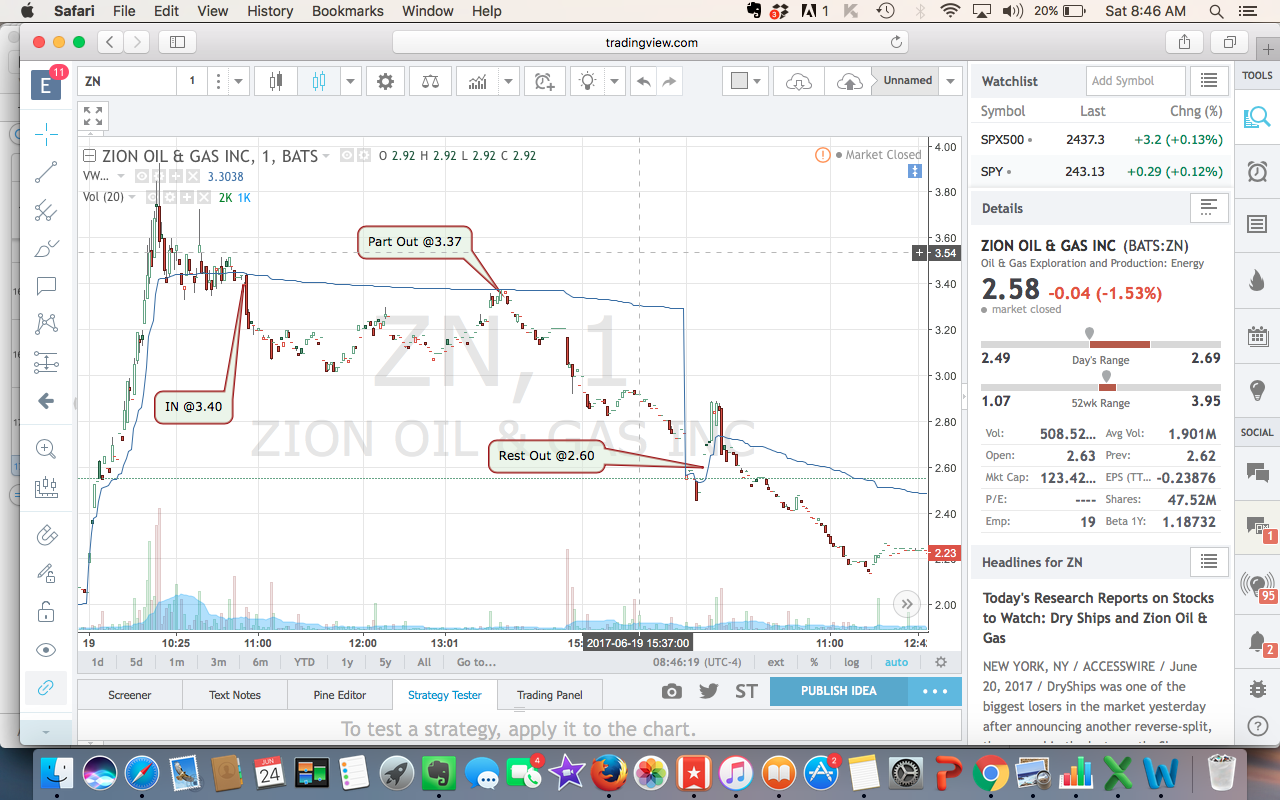The width and height of the screenshot is (1280, 800).
Task: Toggle the sync drawings link icon
Action: pos(46,688)
